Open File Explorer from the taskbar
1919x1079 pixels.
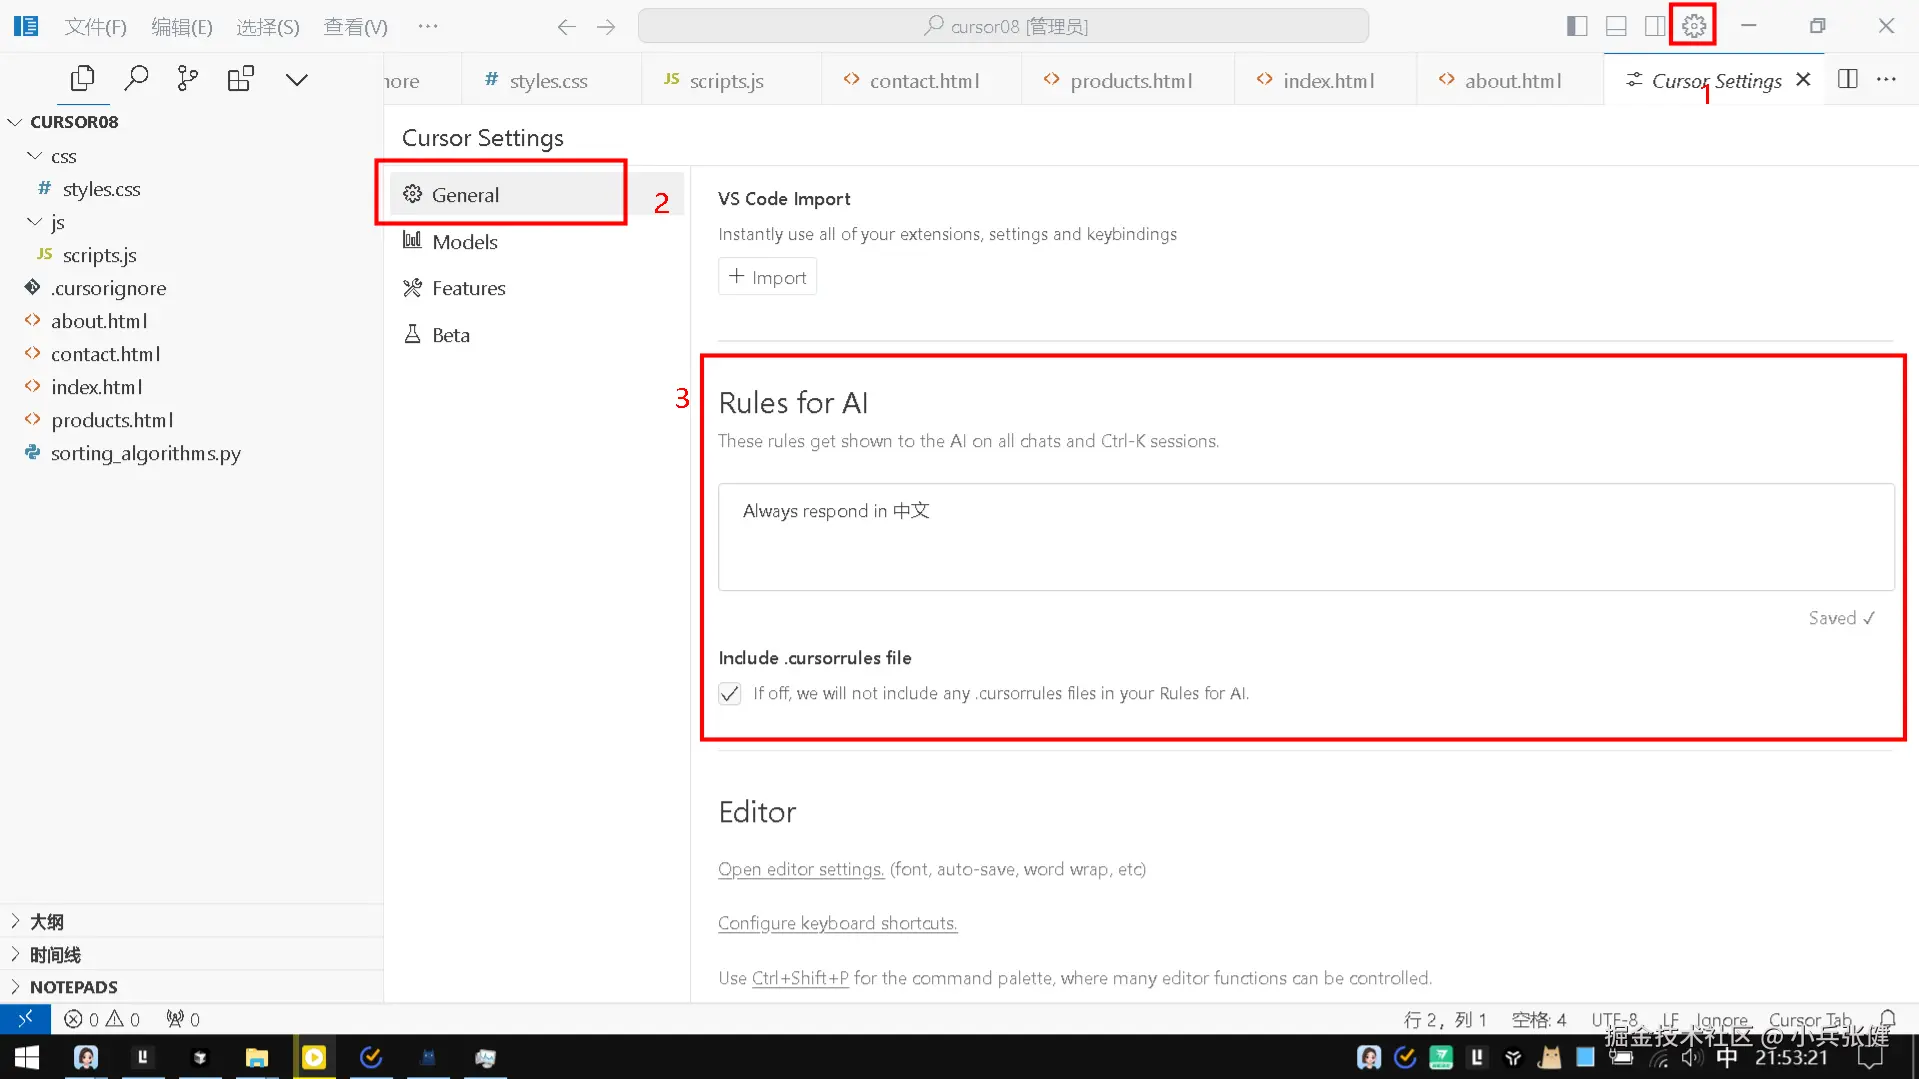click(257, 1057)
